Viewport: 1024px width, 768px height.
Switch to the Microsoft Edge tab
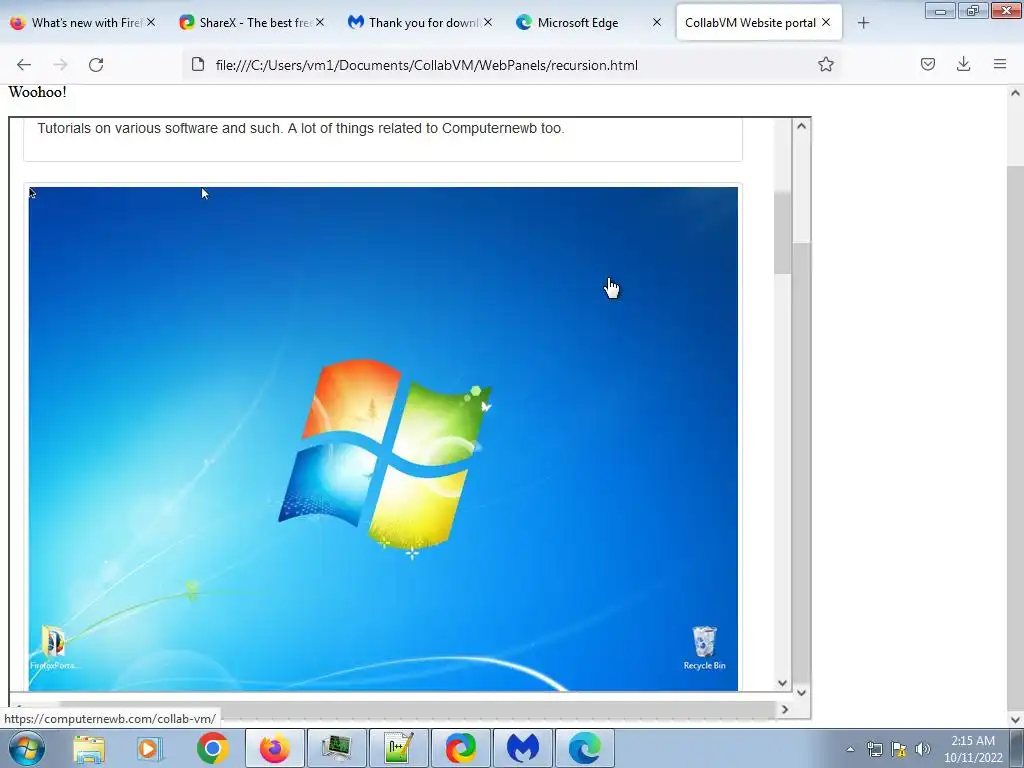coord(589,23)
